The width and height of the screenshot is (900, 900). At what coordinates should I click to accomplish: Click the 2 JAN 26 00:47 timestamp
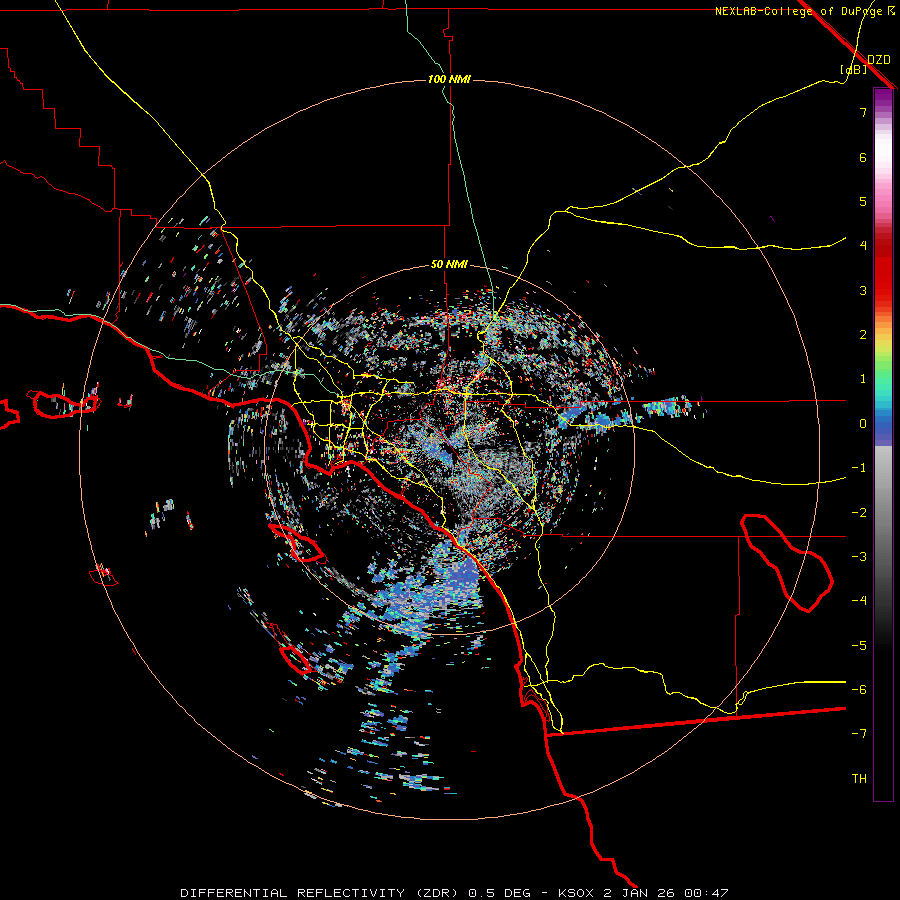[x=666, y=893]
